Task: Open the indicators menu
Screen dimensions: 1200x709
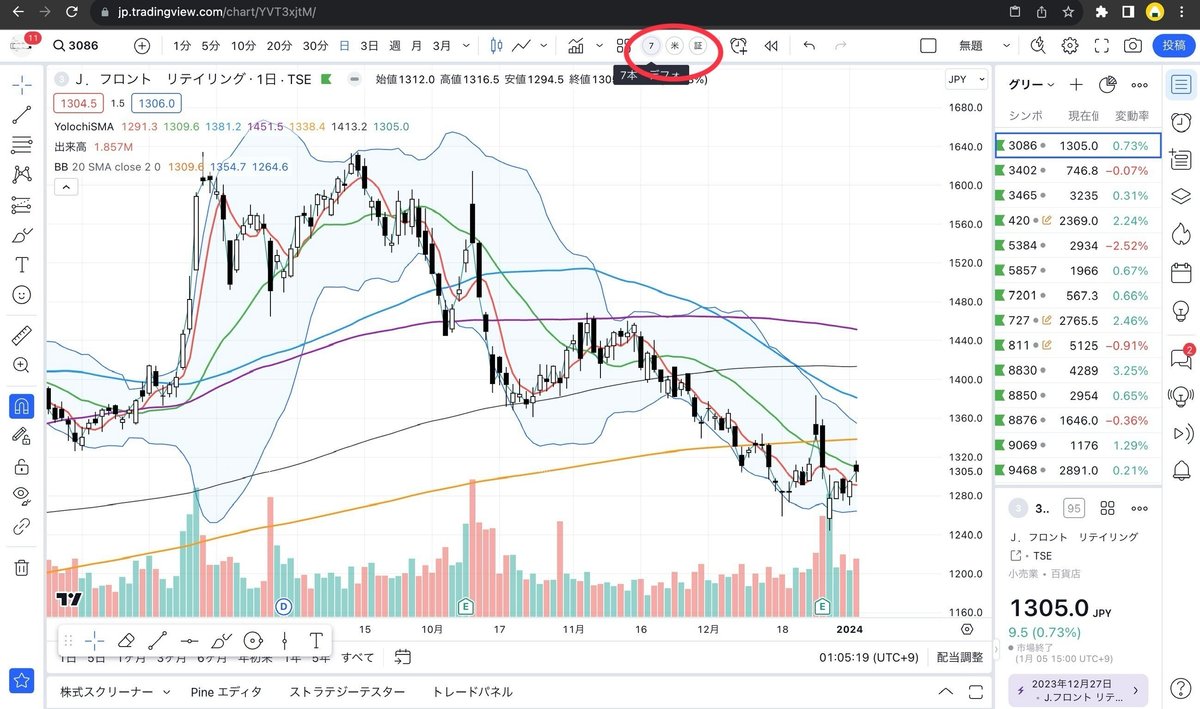Action: pos(576,46)
